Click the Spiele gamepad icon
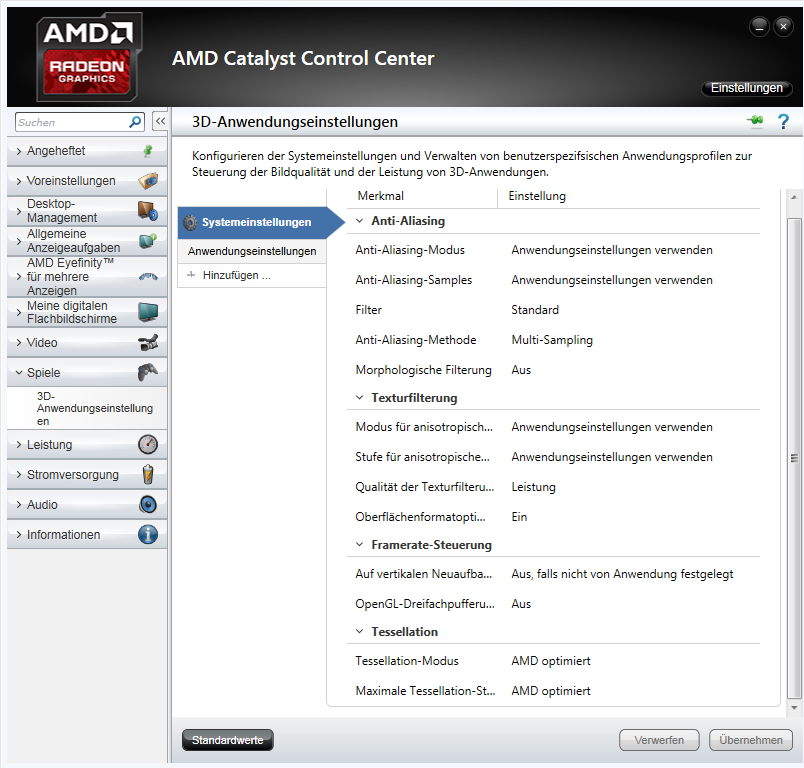This screenshot has height=768, width=804. point(148,372)
